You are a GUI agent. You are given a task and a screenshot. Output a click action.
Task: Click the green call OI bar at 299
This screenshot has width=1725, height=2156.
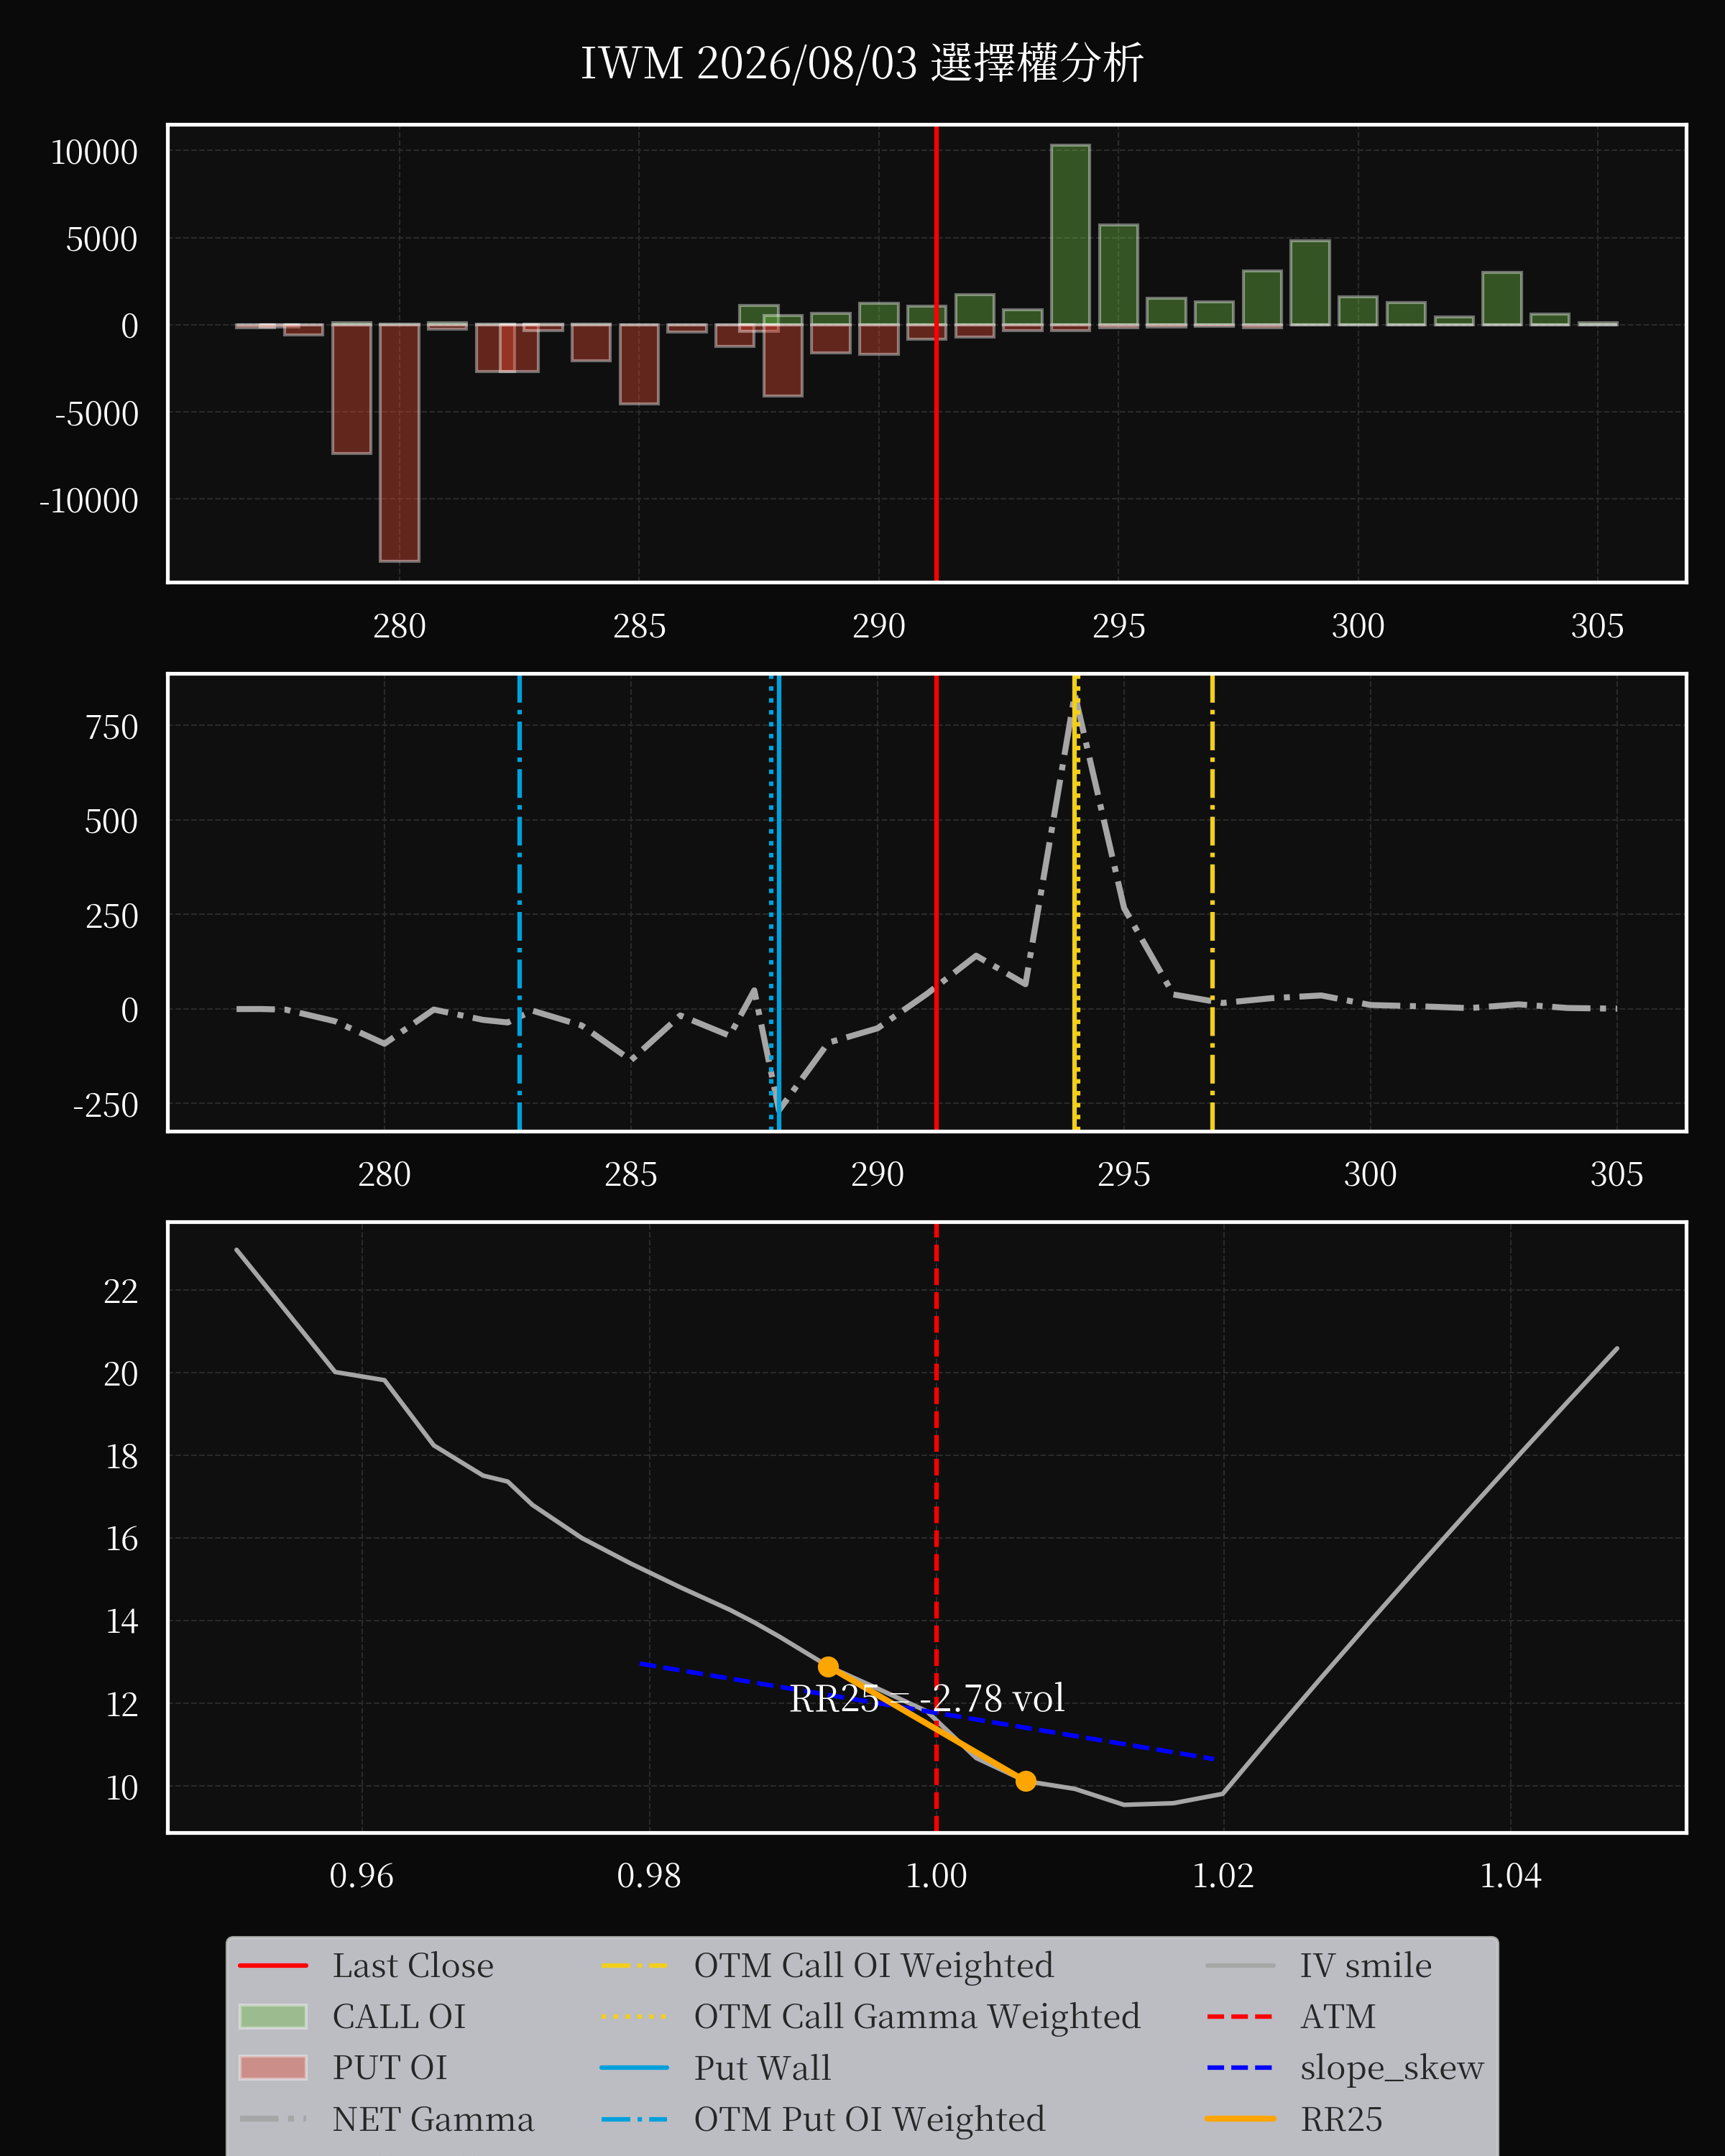click(1310, 283)
